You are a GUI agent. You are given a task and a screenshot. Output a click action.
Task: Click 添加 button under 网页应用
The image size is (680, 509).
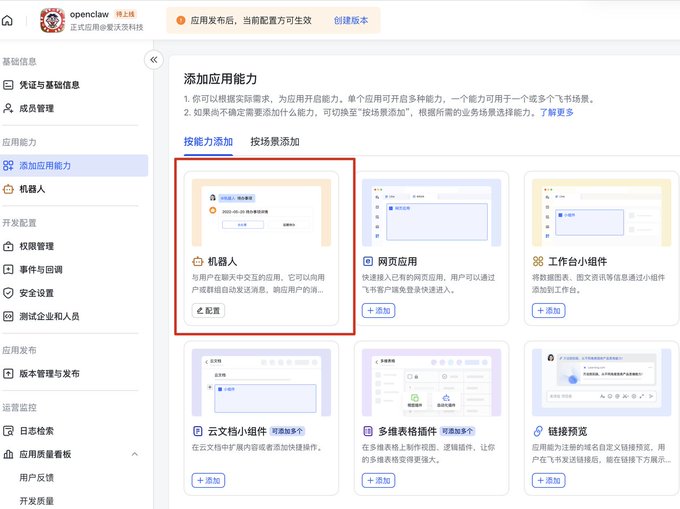[x=378, y=310]
